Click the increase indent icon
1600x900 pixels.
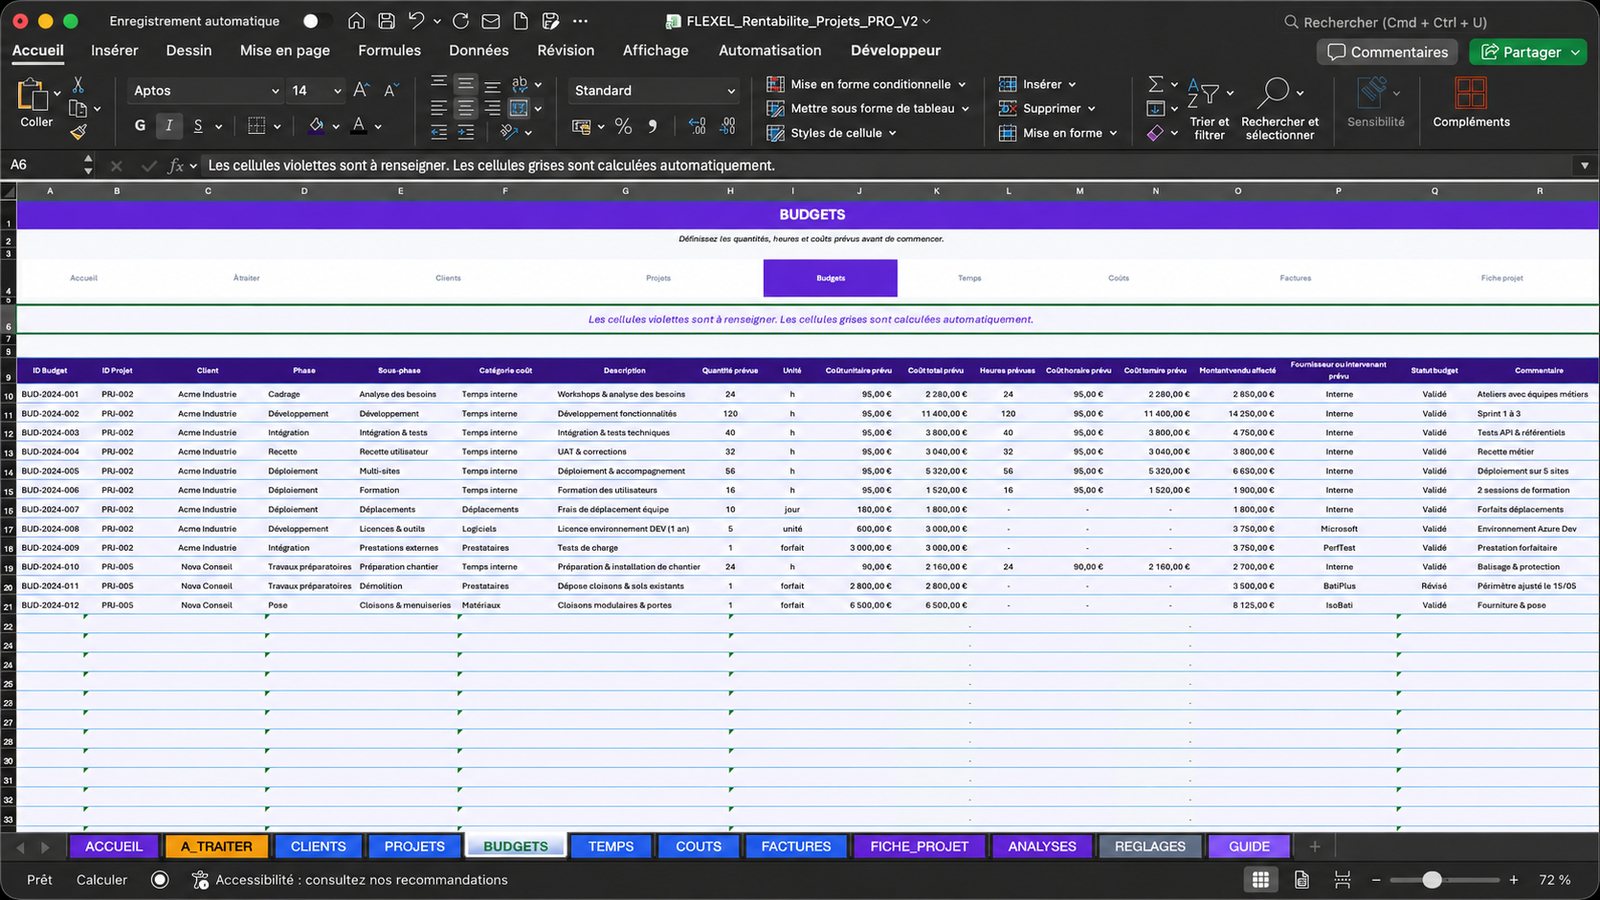(x=466, y=132)
